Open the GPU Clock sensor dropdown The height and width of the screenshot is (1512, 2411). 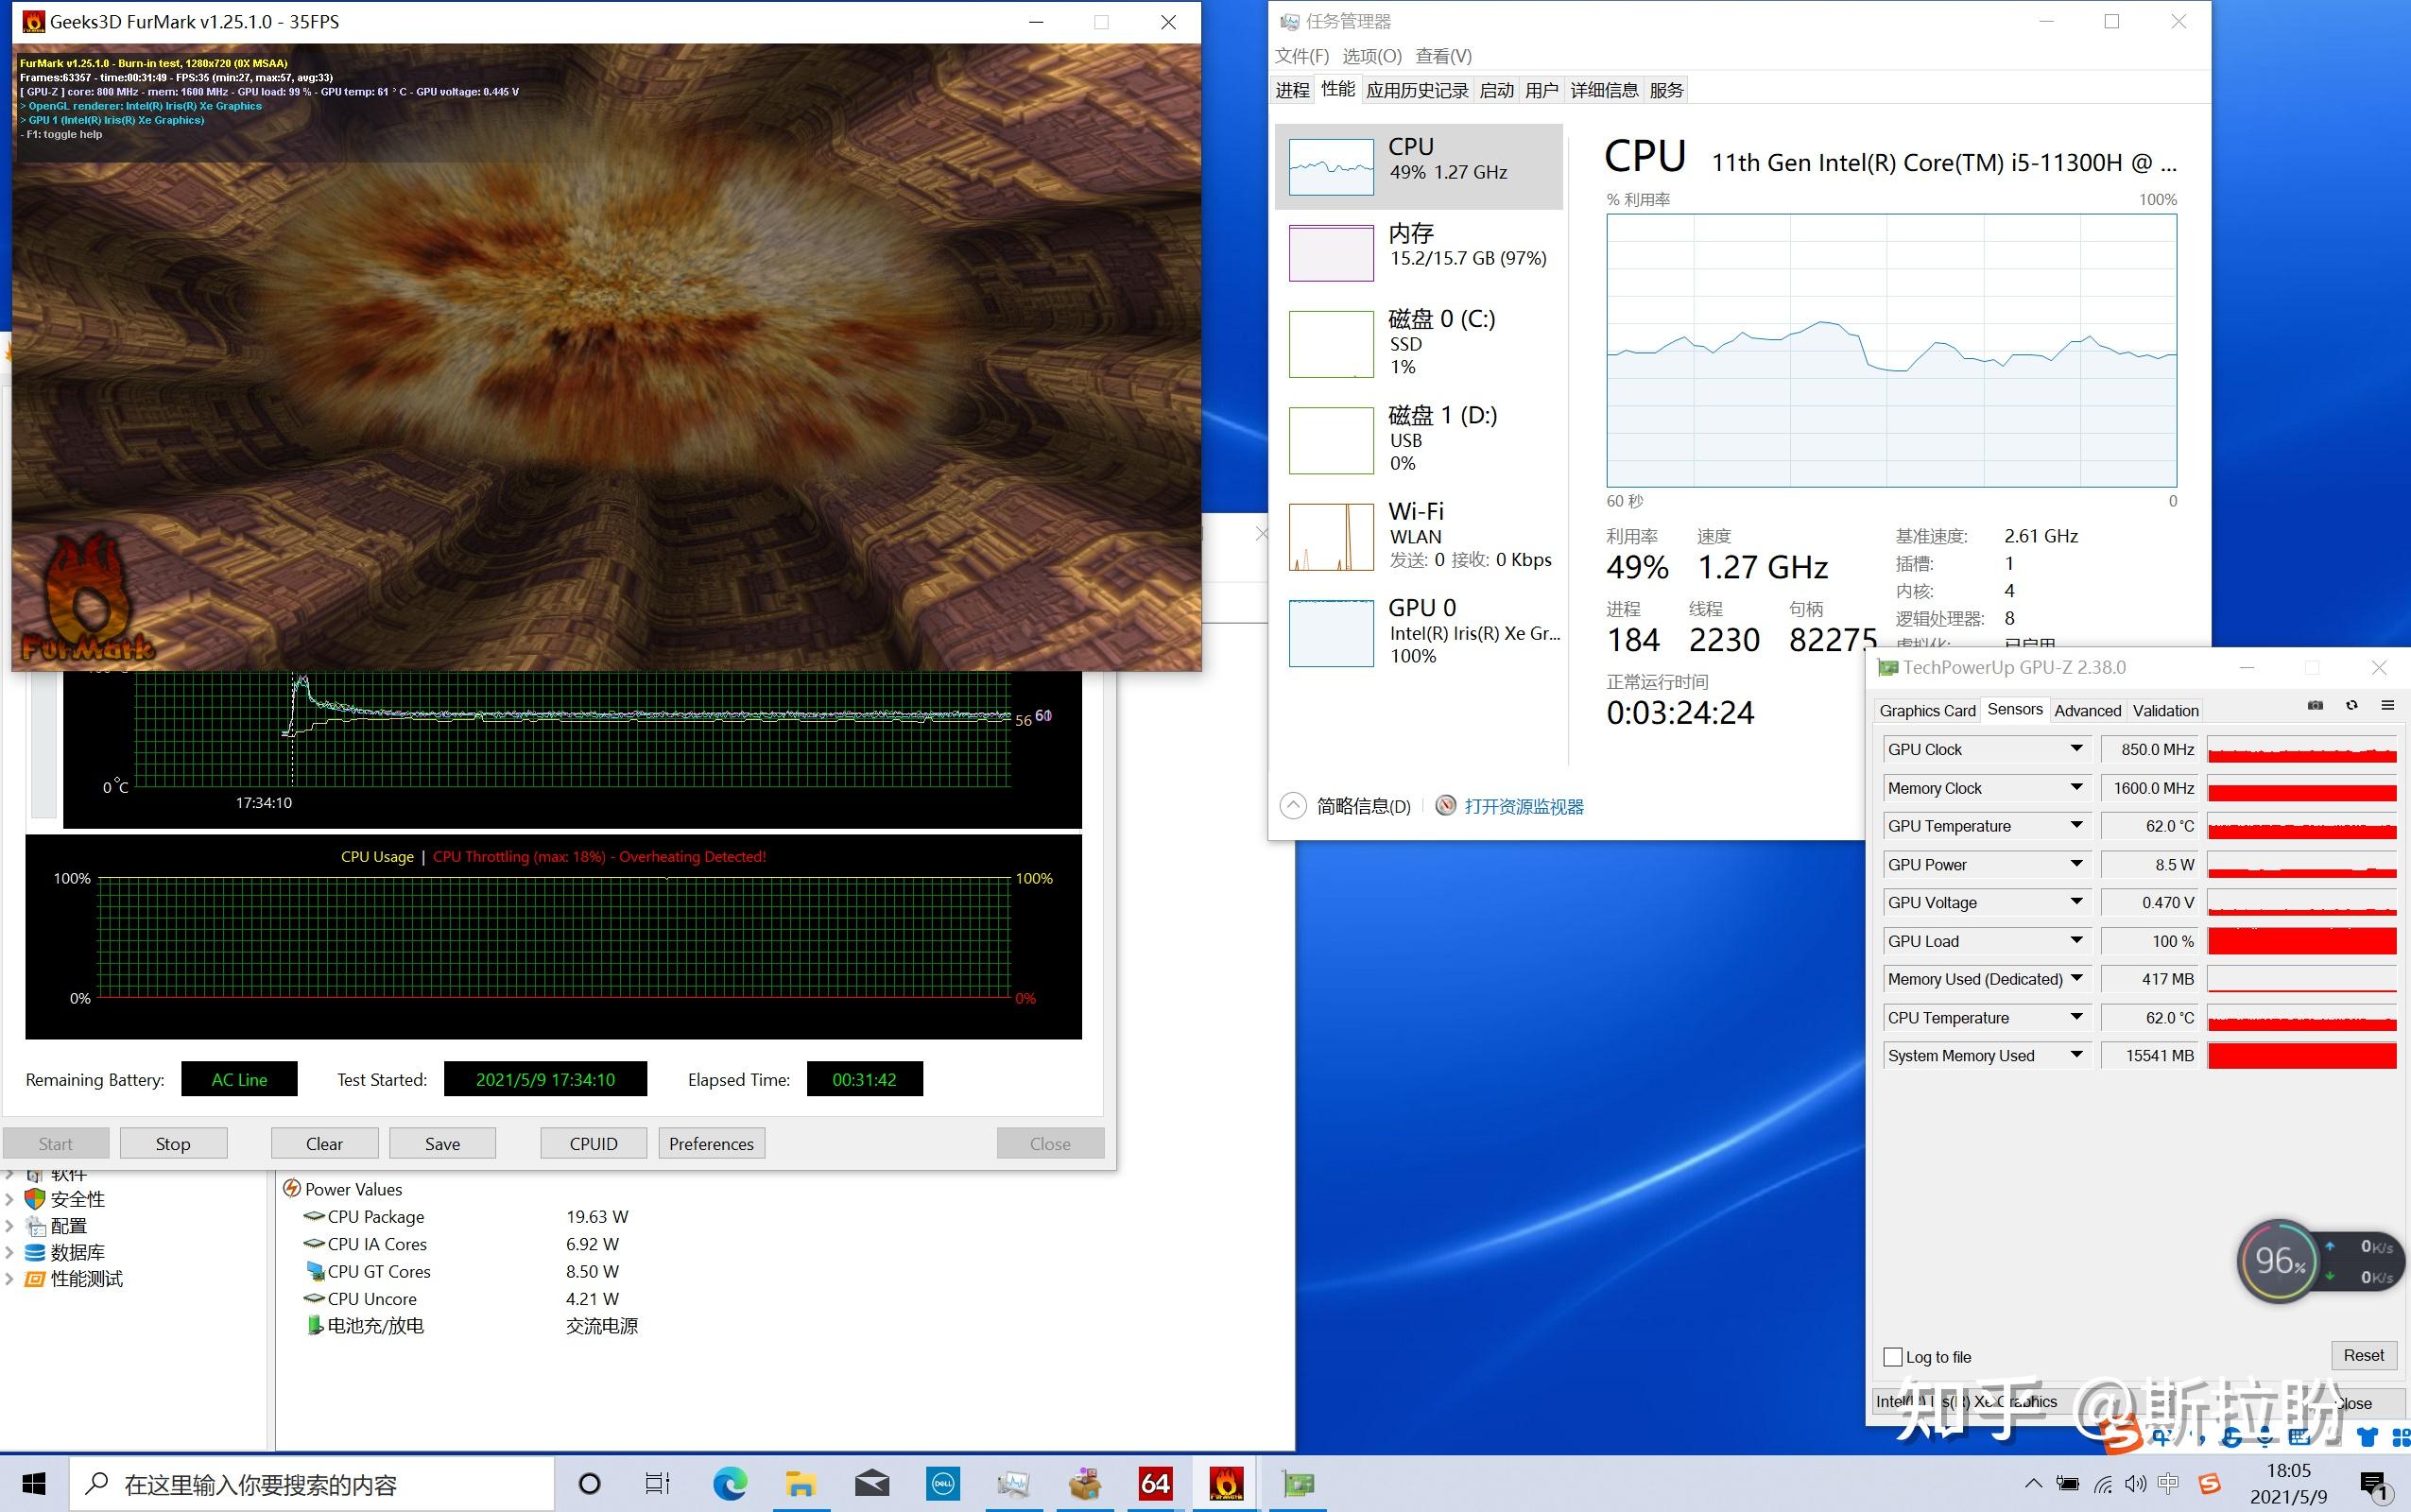click(x=2076, y=749)
